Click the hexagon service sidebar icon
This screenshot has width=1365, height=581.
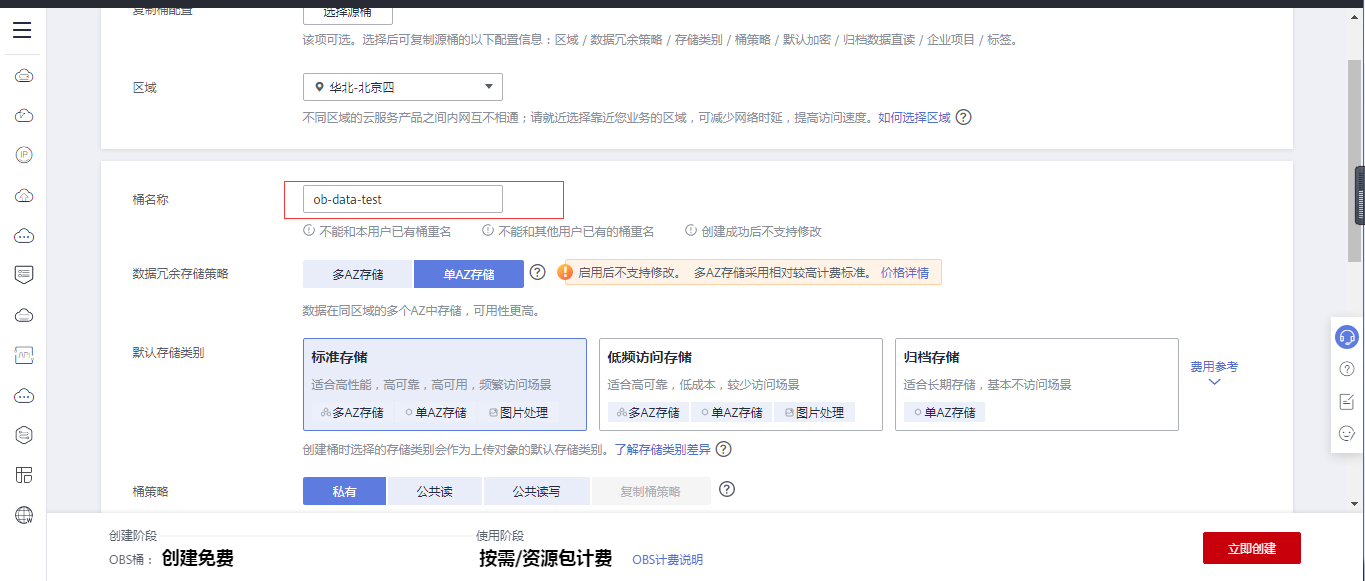(x=25, y=435)
